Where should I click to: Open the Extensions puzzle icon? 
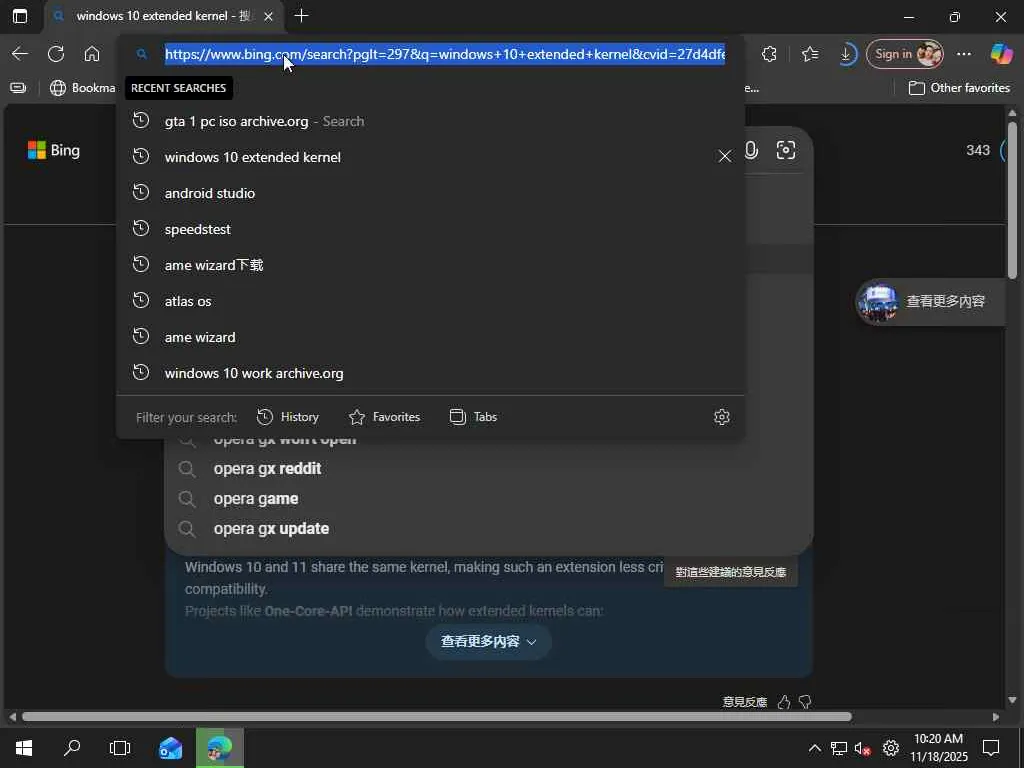[769, 54]
